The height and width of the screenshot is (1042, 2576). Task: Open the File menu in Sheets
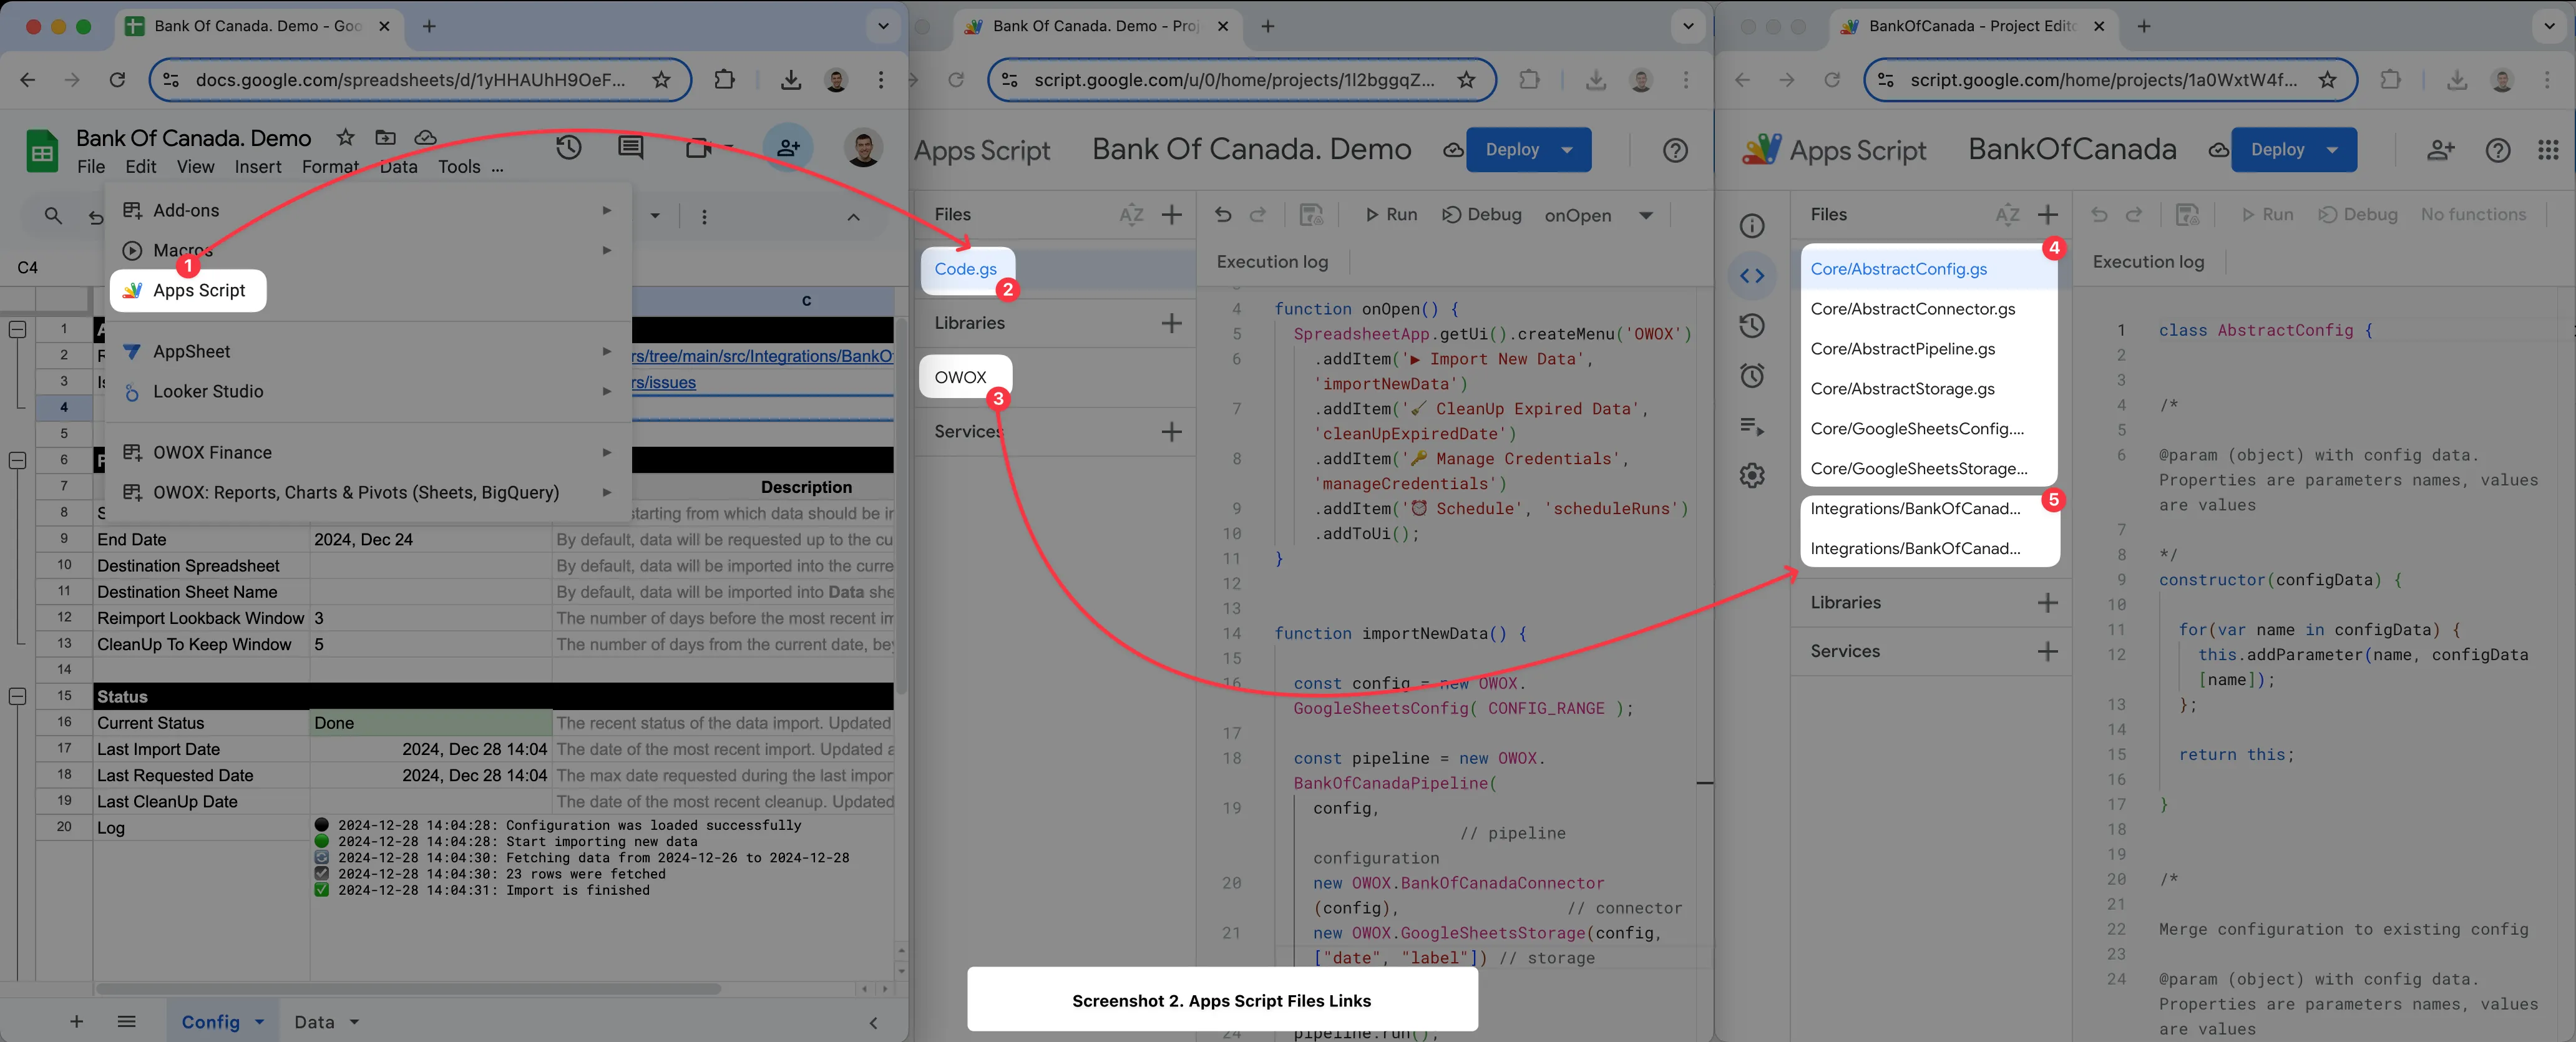pyautogui.click(x=91, y=167)
